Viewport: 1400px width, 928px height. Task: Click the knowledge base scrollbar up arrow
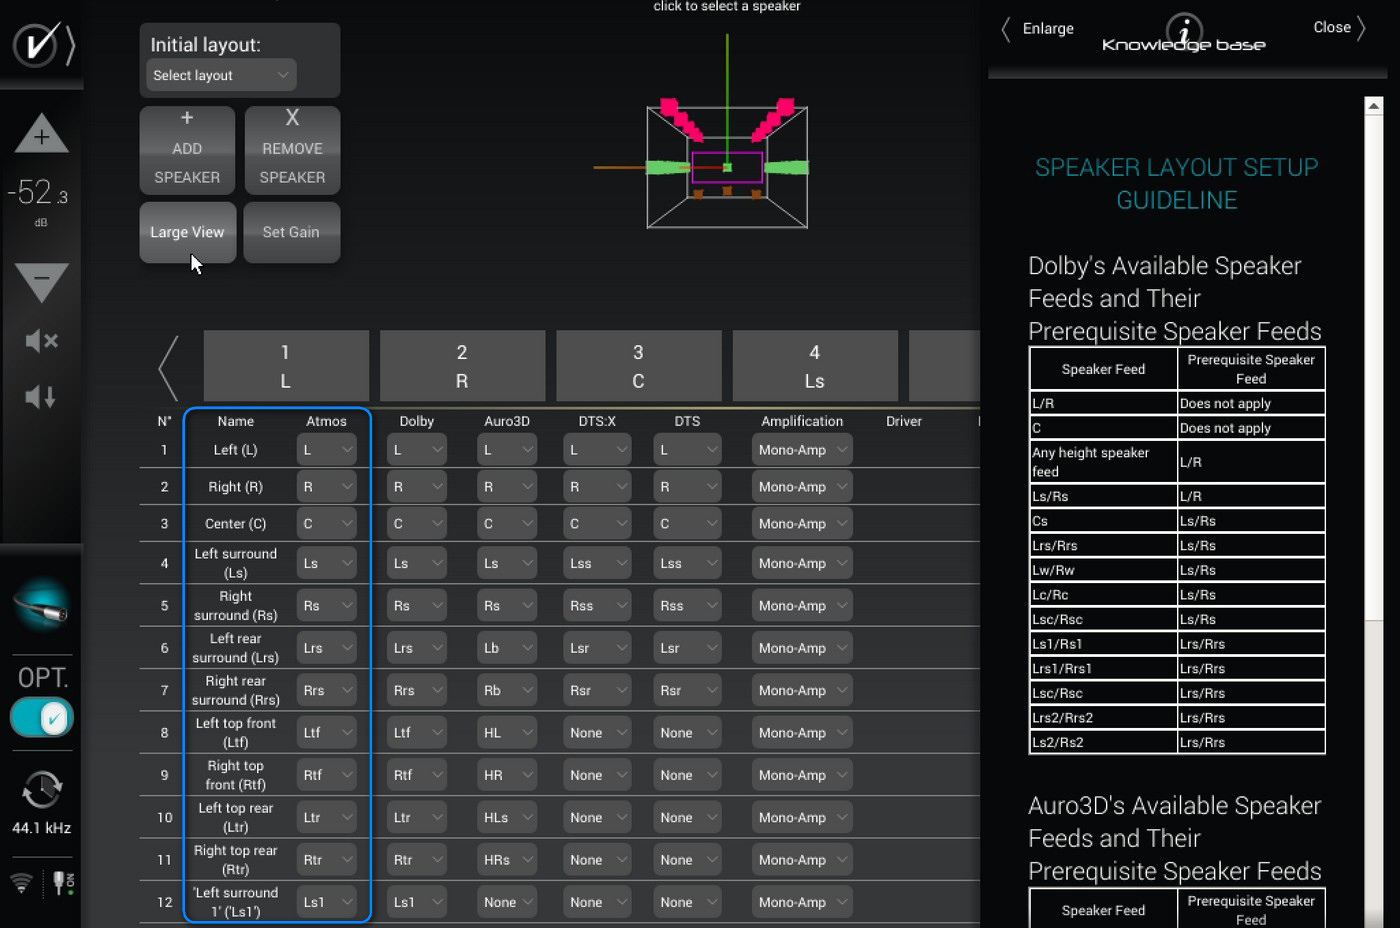click(1374, 106)
